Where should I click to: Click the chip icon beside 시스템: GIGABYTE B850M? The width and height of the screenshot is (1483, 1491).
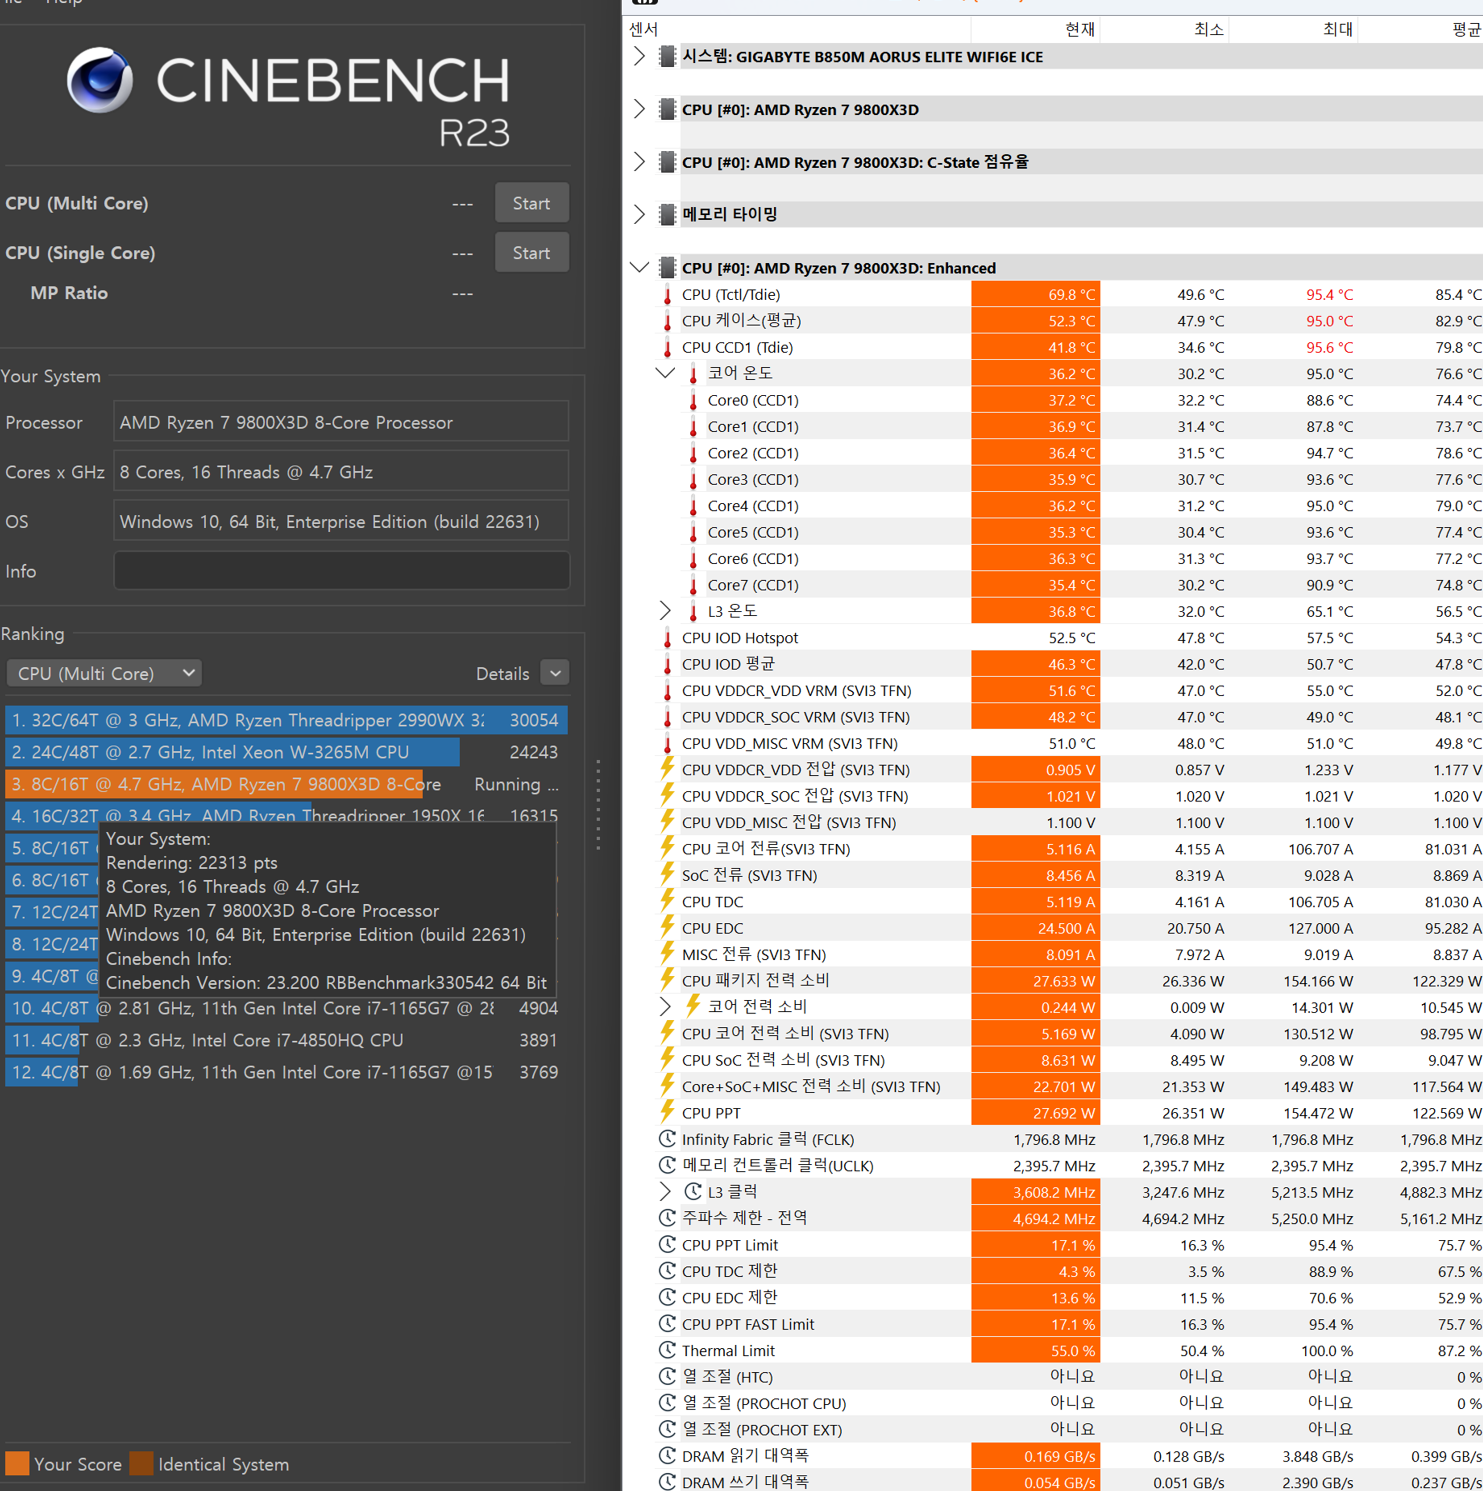click(667, 57)
